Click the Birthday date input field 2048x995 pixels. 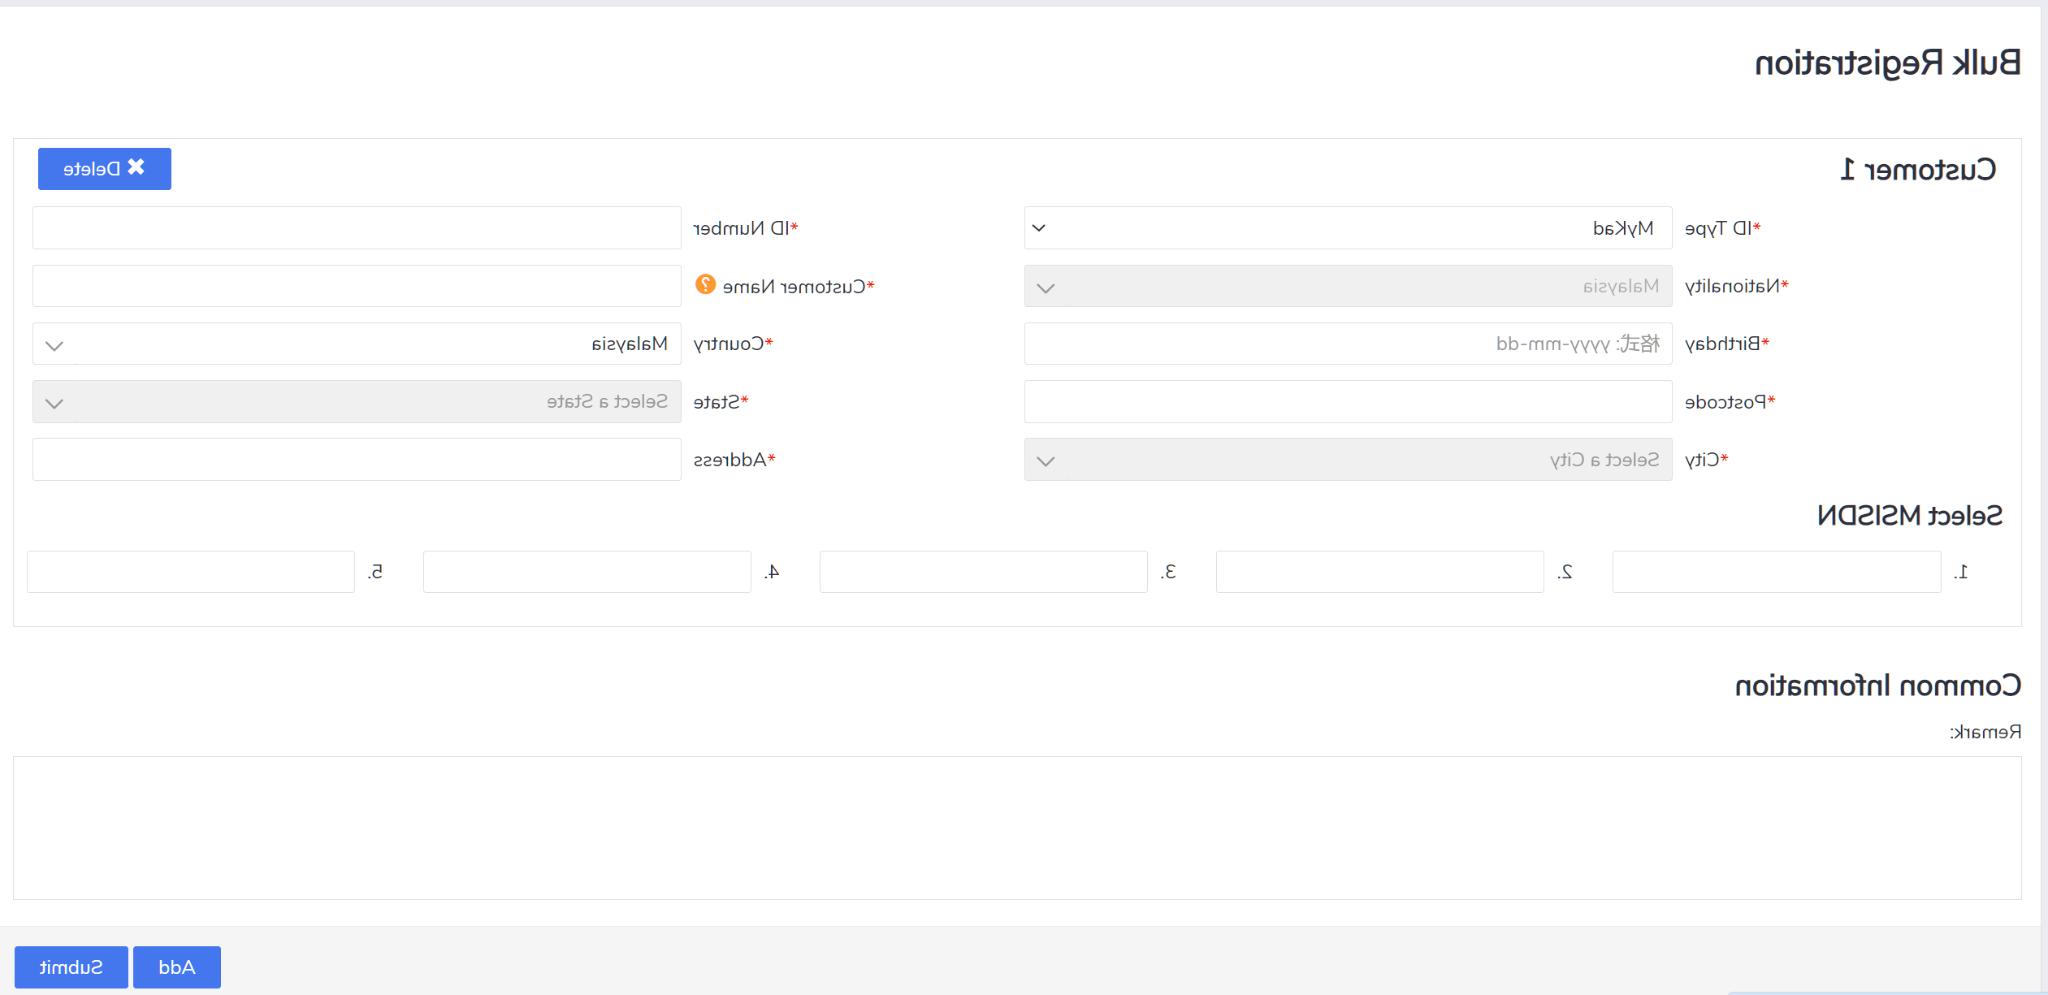pos(1348,344)
